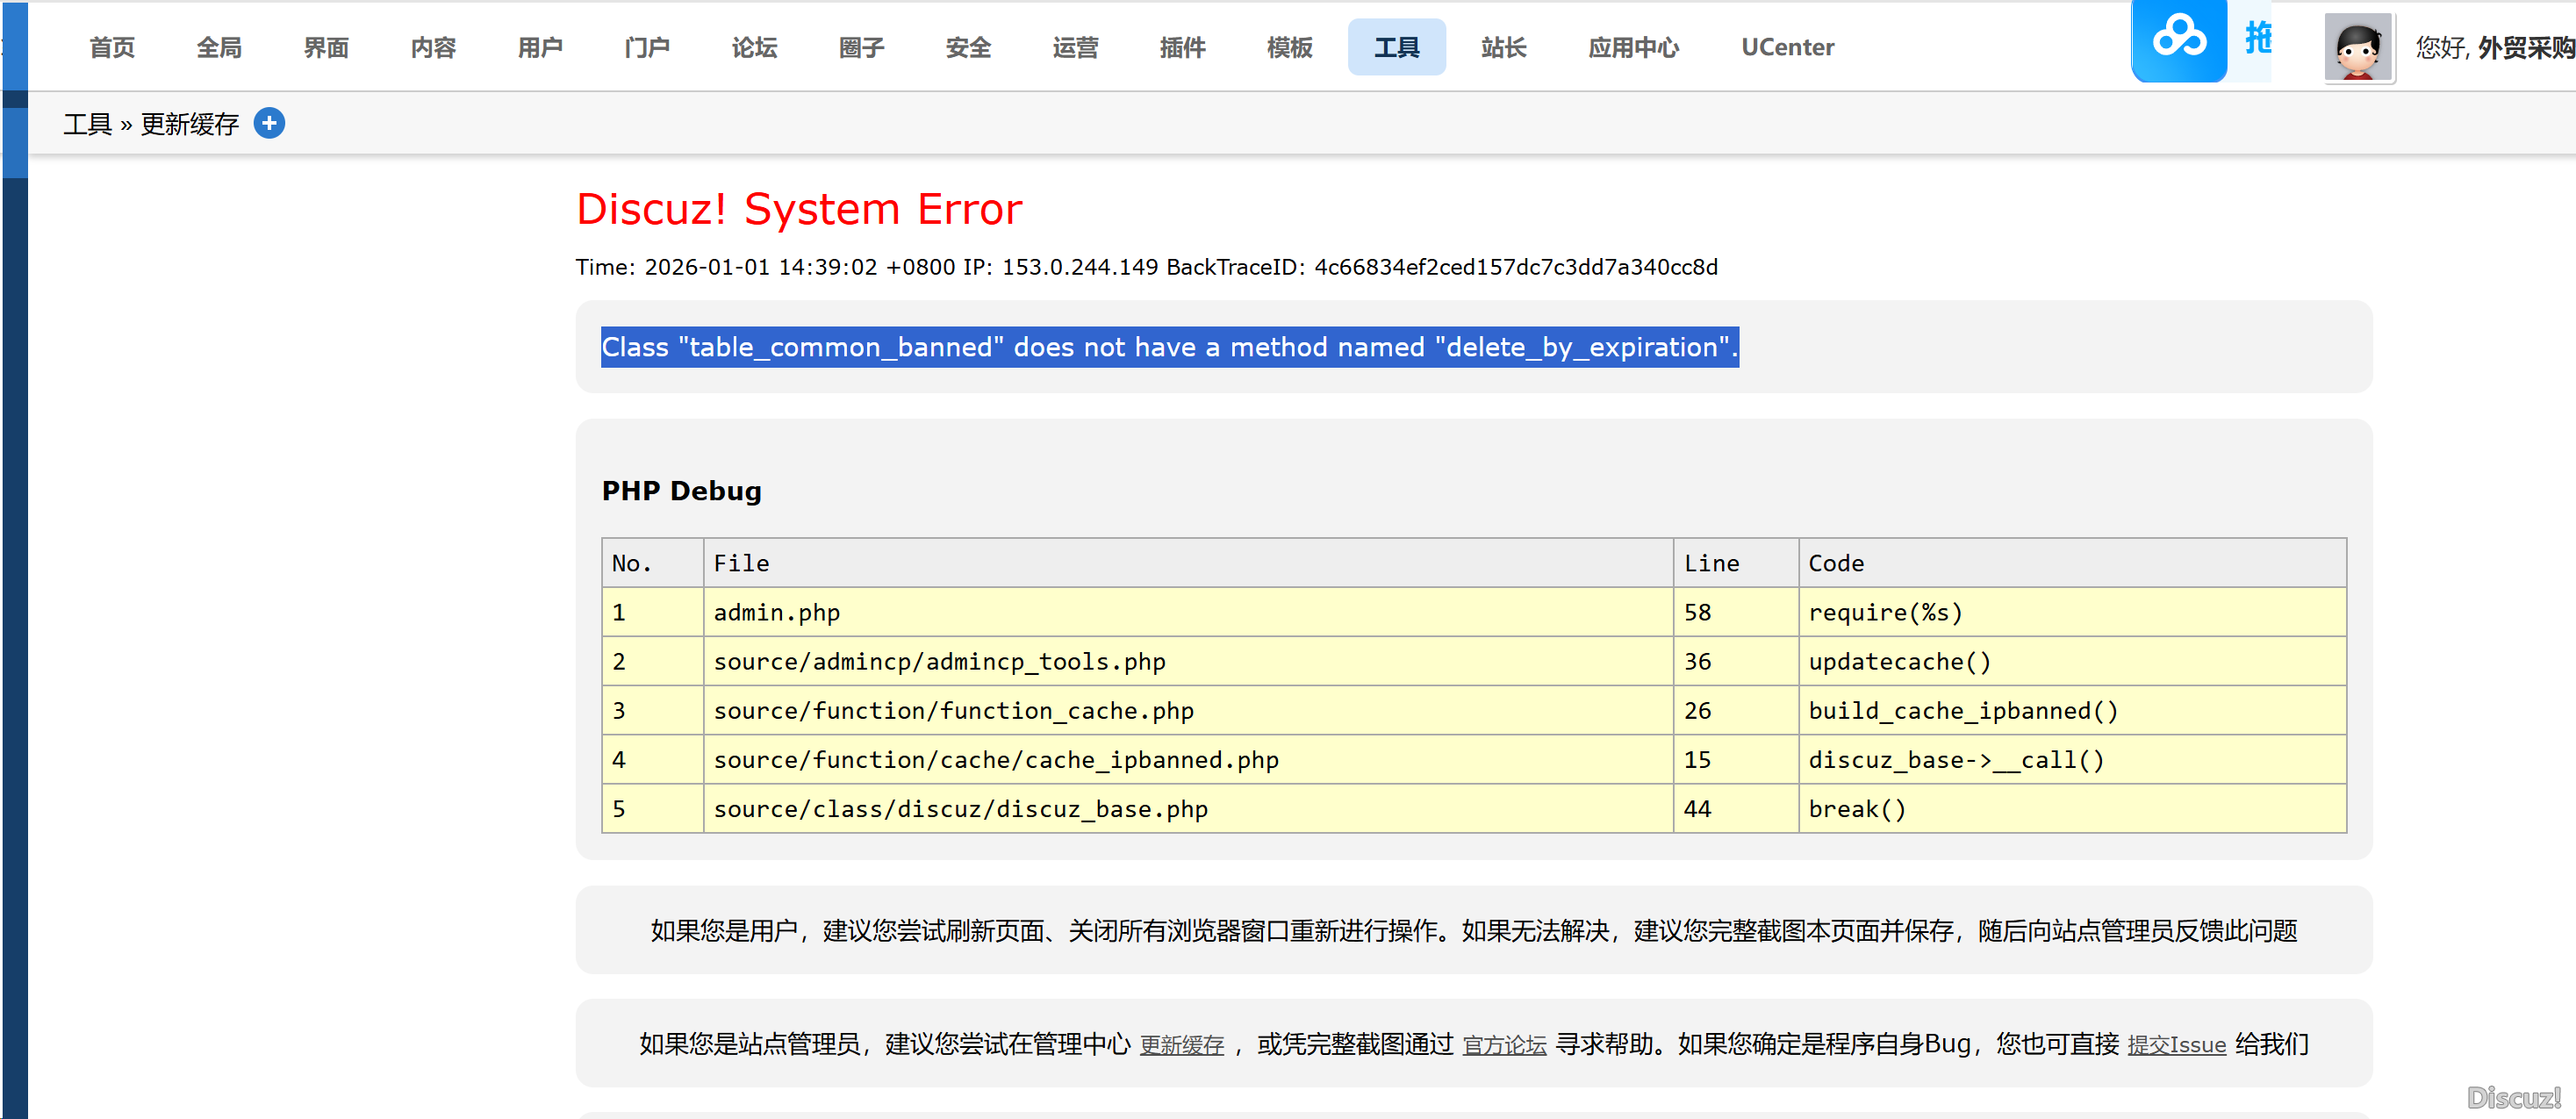The height and width of the screenshot is (1119, 2576).
Task: Select the highlighted 工具 tab
Action: tap(1396, 47)
